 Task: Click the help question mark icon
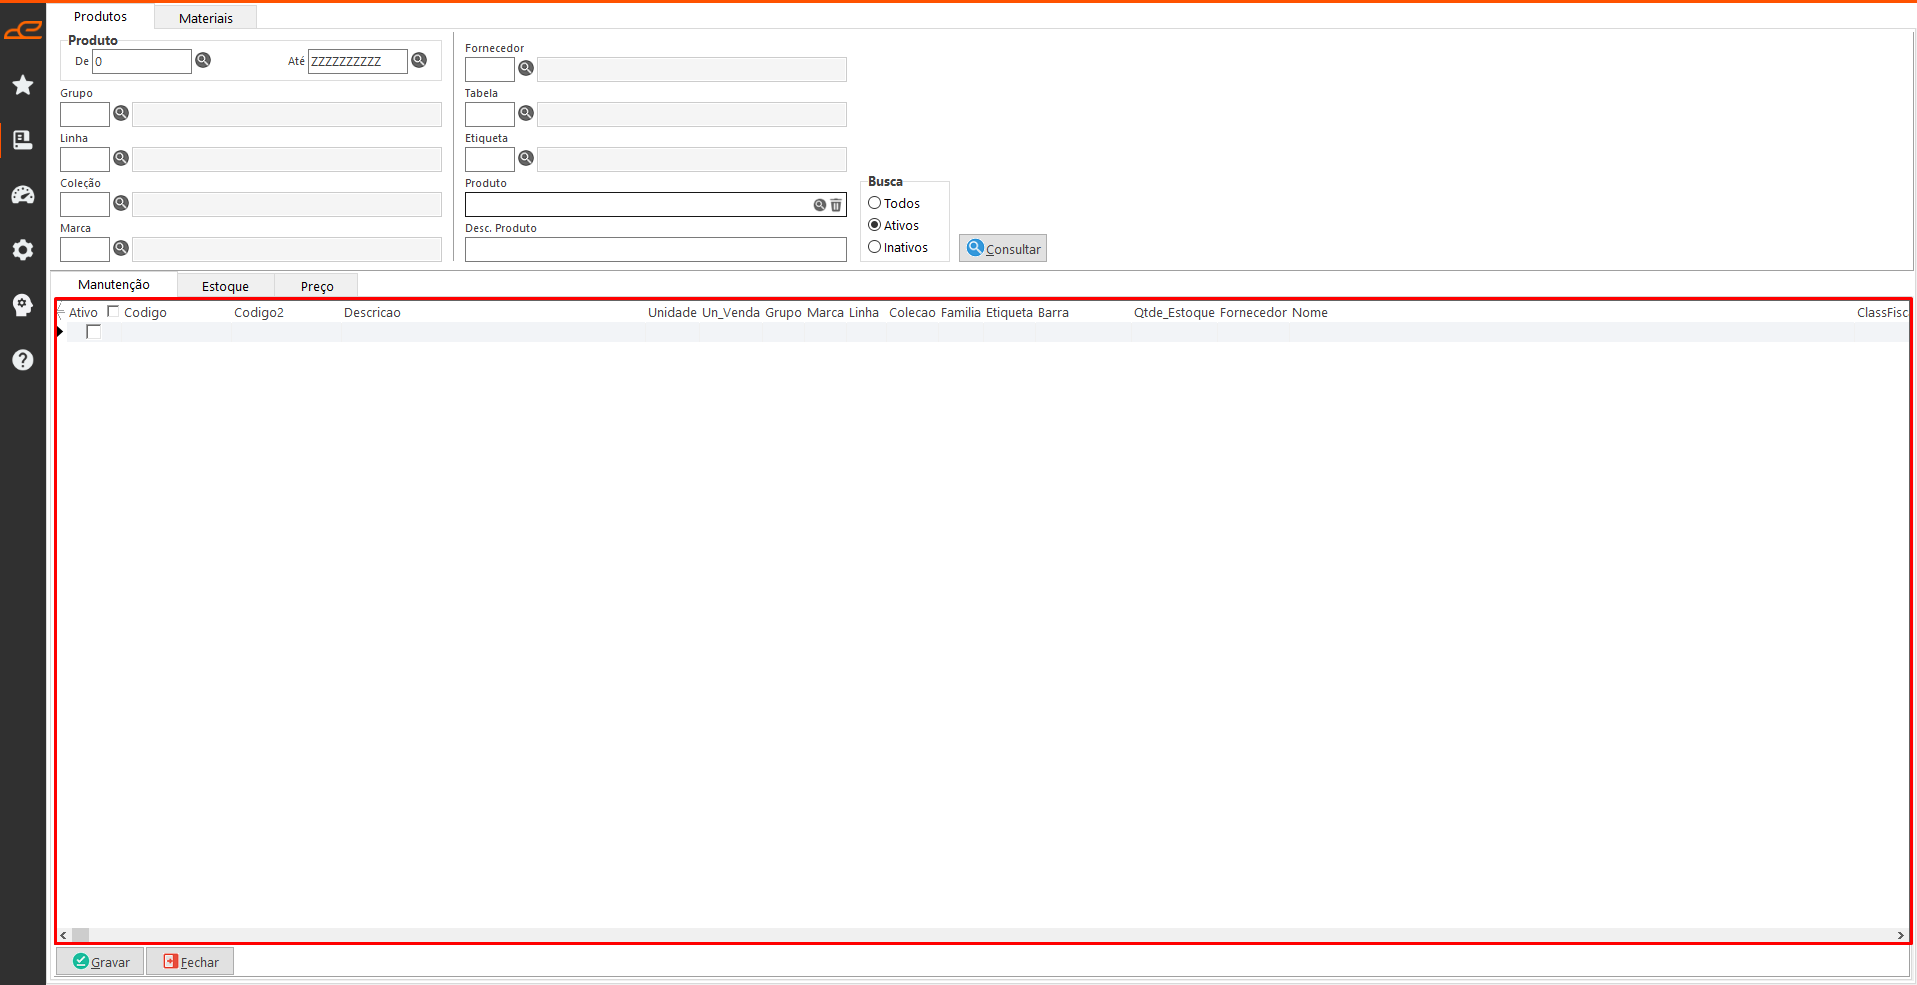23,360
